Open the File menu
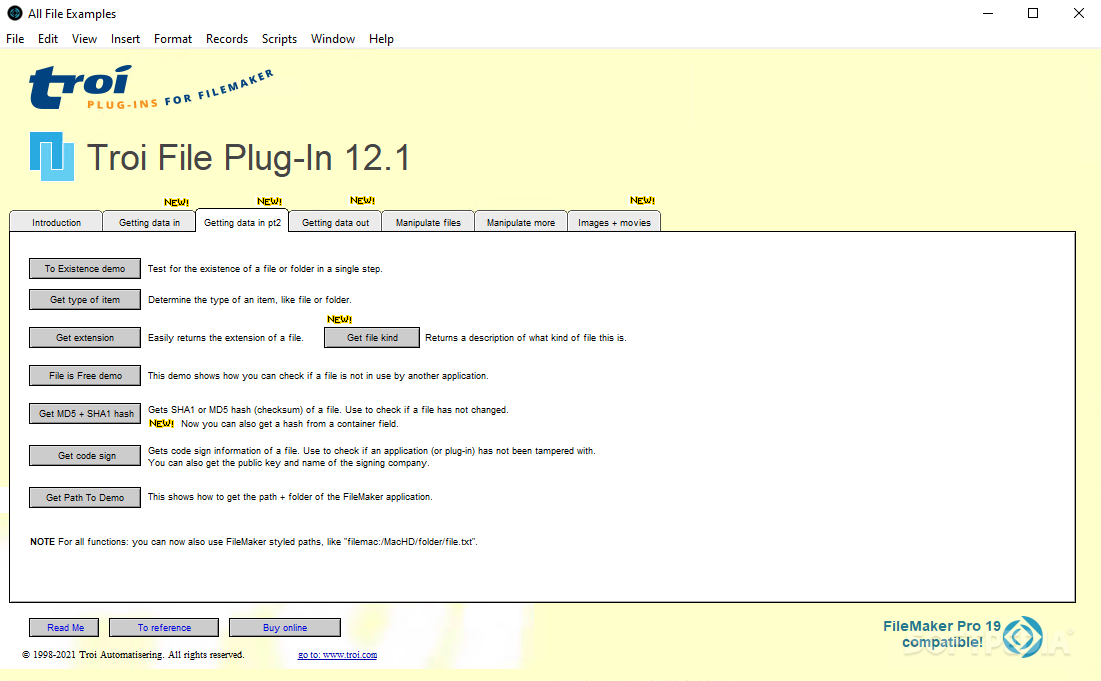 click(x=15, y=39)
